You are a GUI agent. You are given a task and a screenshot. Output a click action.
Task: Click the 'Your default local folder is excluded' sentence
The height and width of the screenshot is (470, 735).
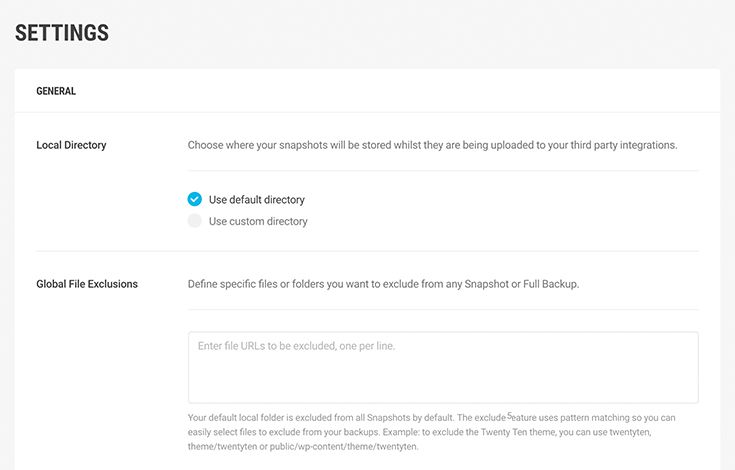pyautogui.click(x=321, y=417)
